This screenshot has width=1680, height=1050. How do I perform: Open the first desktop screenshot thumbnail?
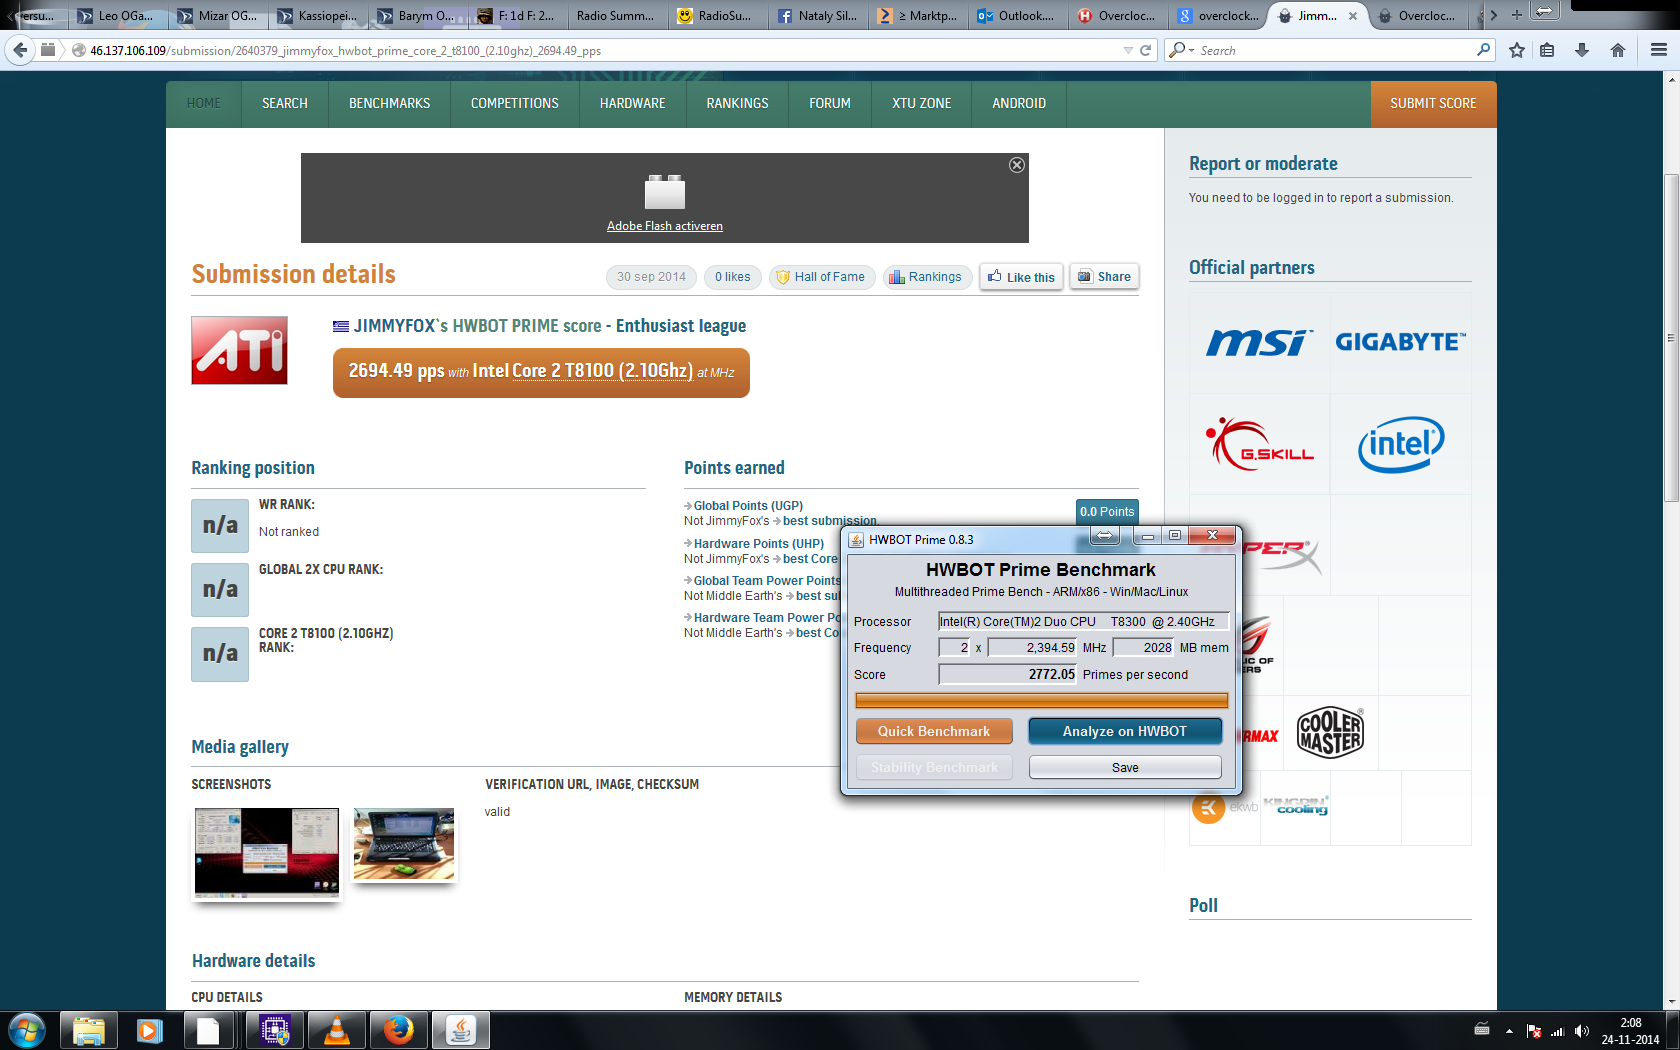pyautogui.click(x=266, y=852)
